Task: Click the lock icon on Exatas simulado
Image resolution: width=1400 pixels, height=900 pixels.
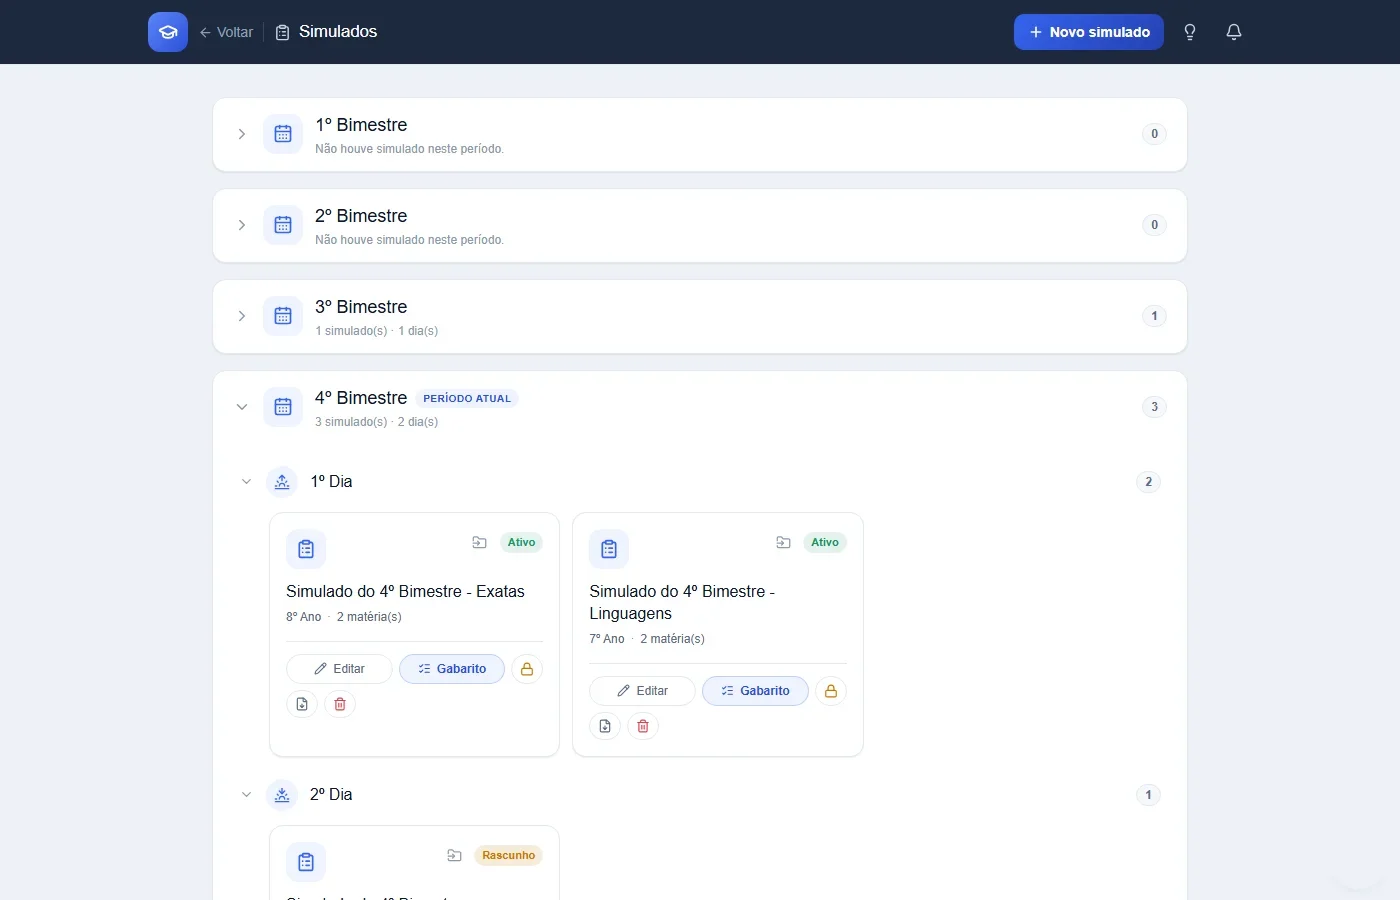Action: 527,669
